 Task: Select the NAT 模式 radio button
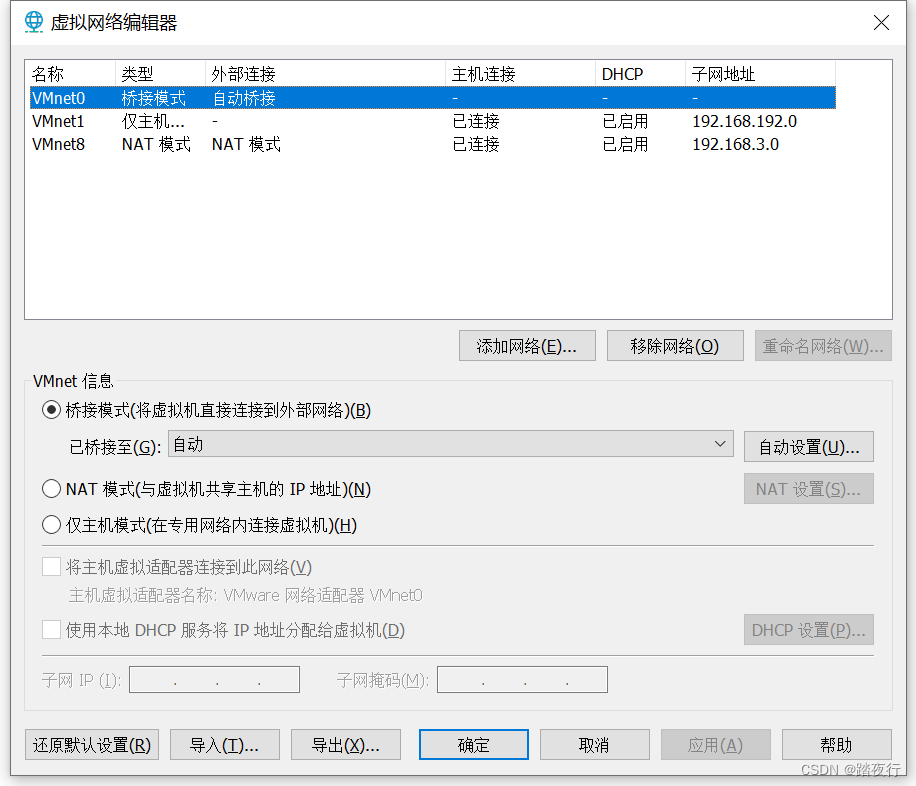51,488
